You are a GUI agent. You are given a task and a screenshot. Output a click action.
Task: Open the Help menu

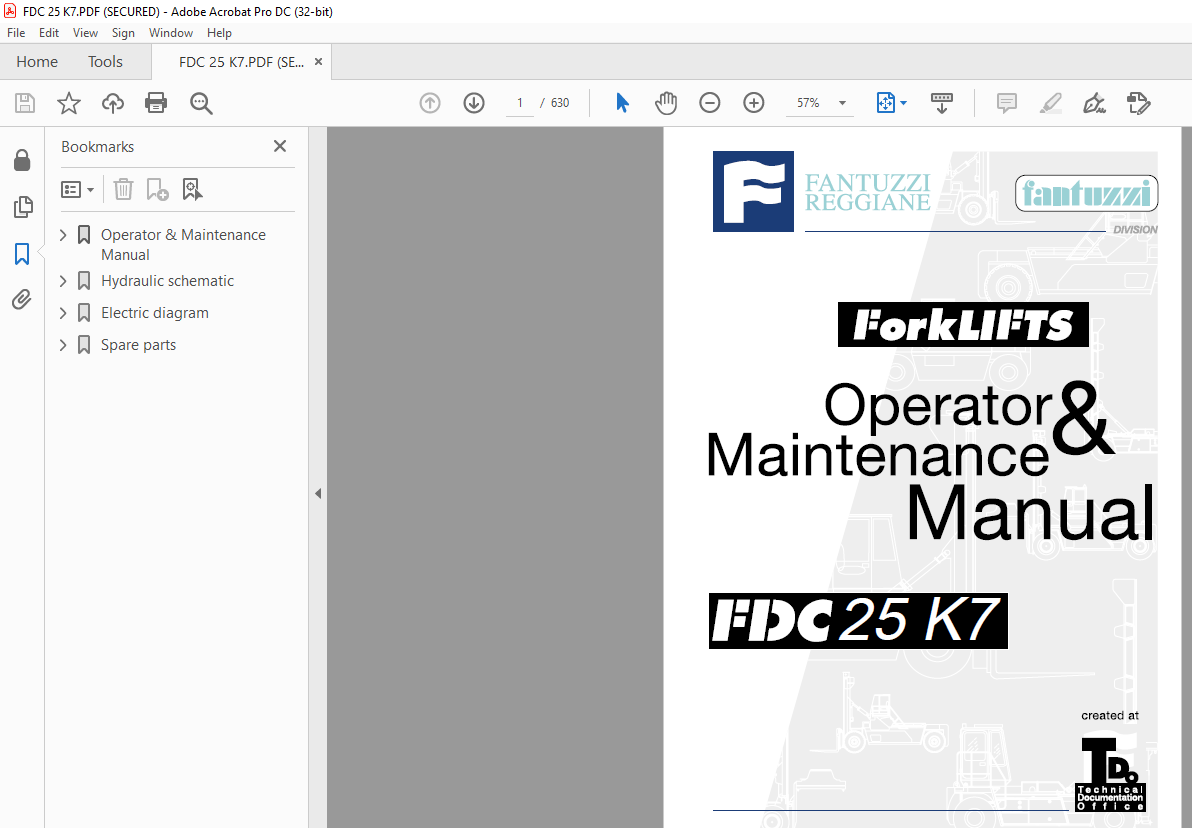(219, 33)
